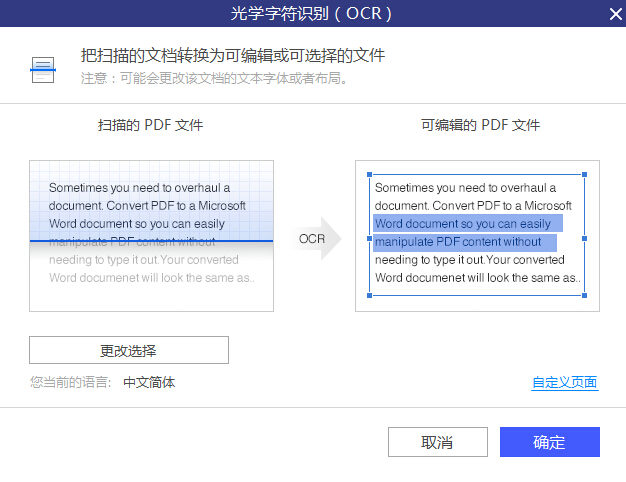
Task: Select the bottom-left corner handle of text box
Action: click(x=369, y=296)
